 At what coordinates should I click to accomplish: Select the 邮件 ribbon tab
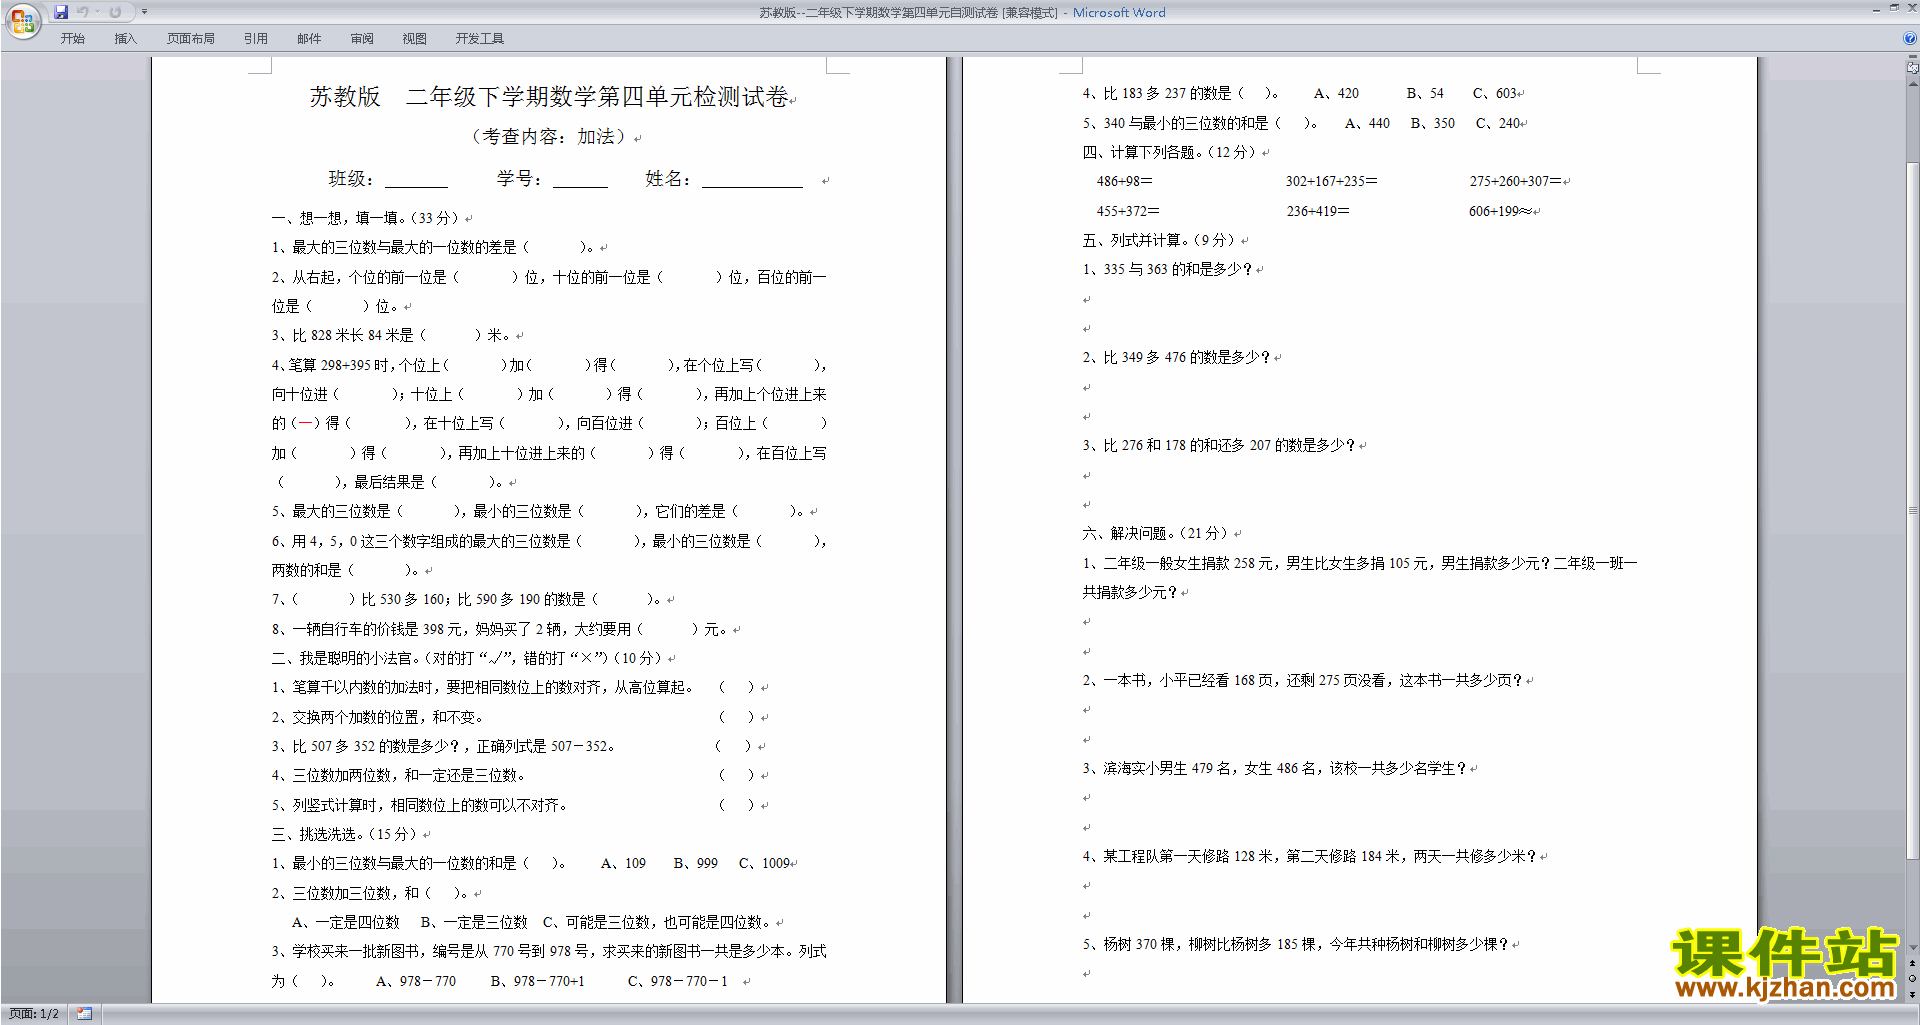pos(309,39)
